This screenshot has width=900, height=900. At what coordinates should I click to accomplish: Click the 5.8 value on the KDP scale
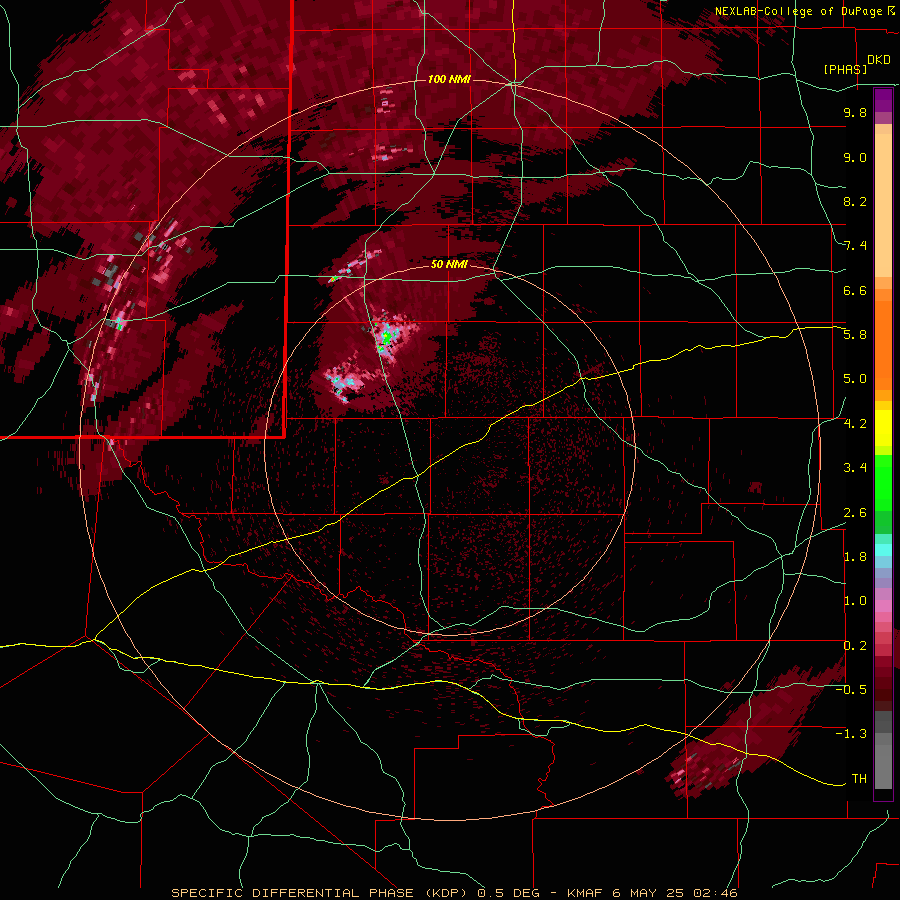coord(855,335)
